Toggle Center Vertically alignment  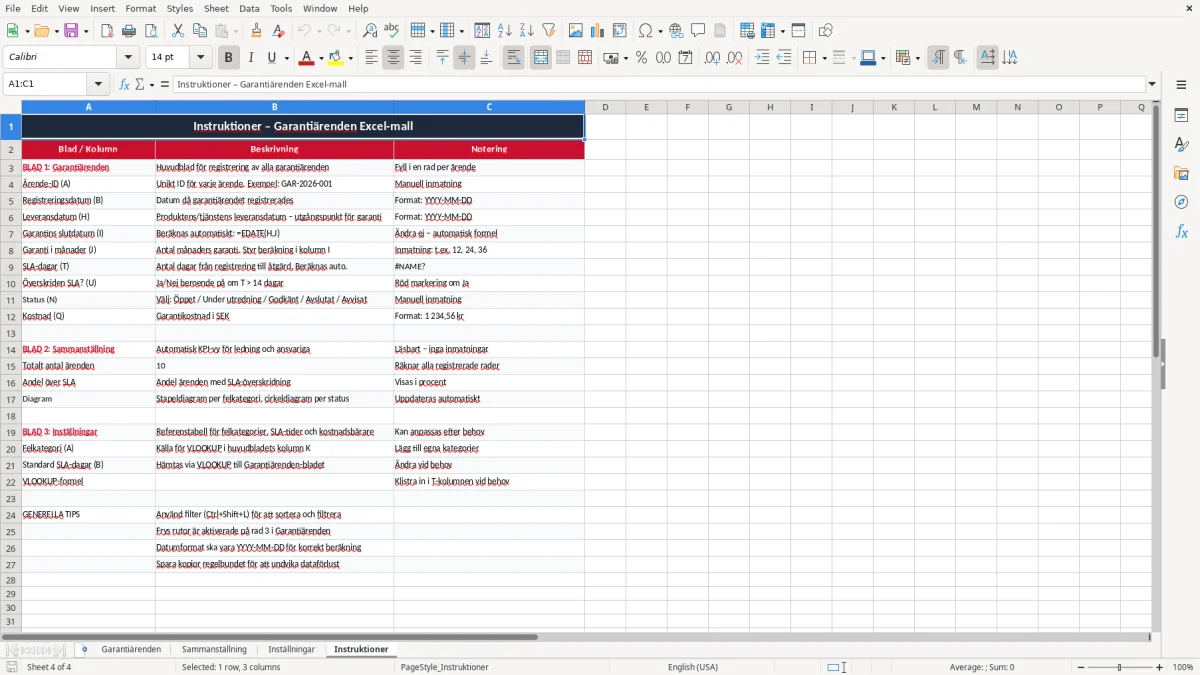[464, 58]
